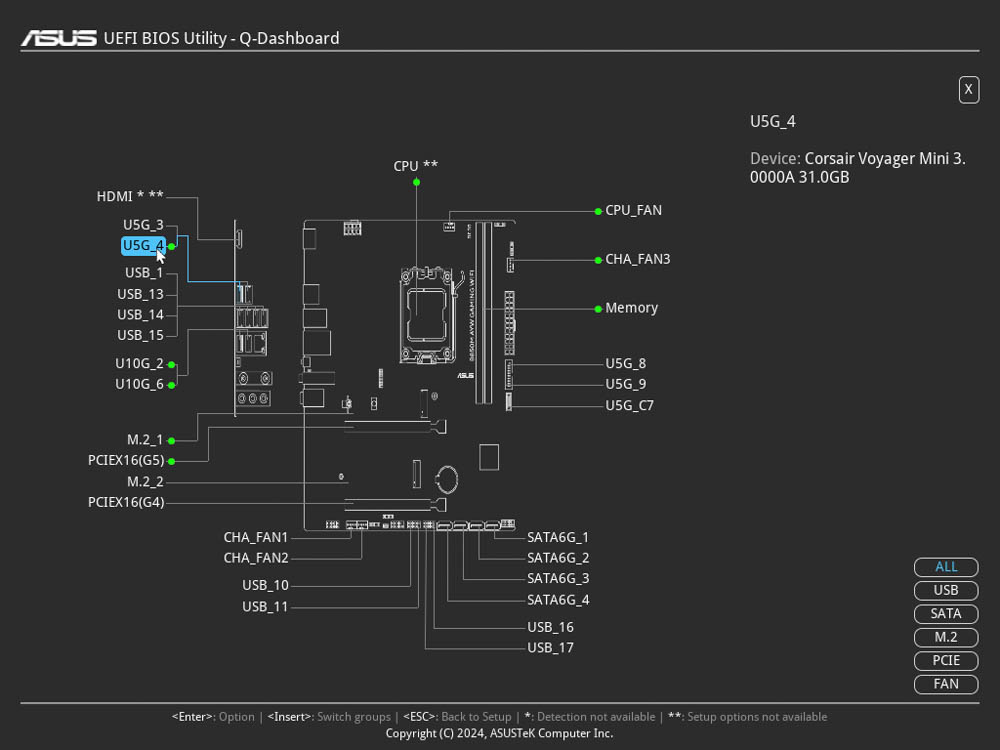Close the Q-Dashboard with the X button
The image size is (1000, 750).
click(x=968, y=90)
